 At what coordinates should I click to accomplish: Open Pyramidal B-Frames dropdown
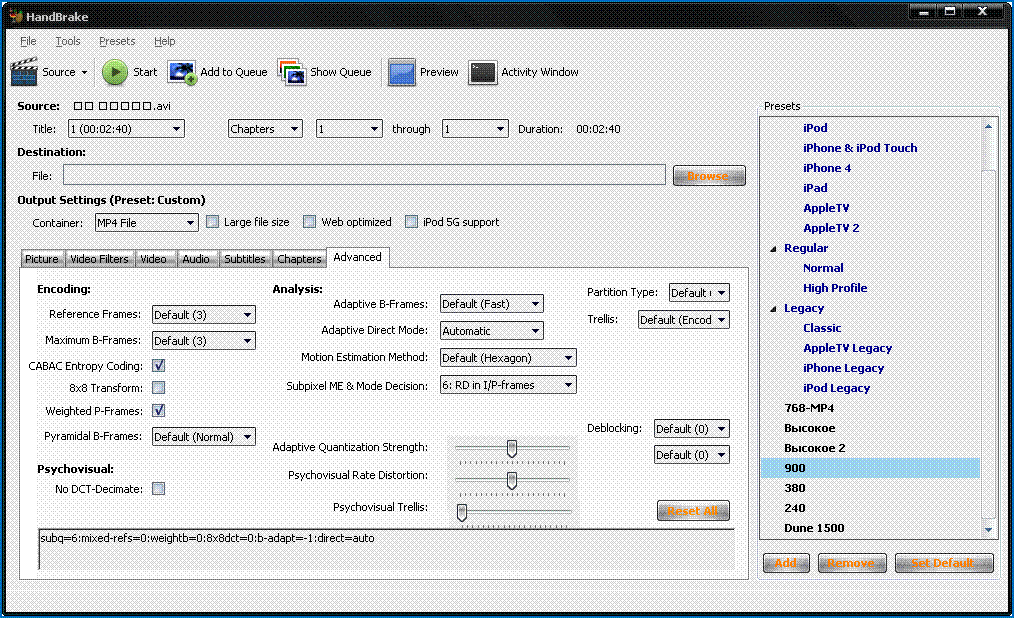pyautogui.click(x=204, y=437)
